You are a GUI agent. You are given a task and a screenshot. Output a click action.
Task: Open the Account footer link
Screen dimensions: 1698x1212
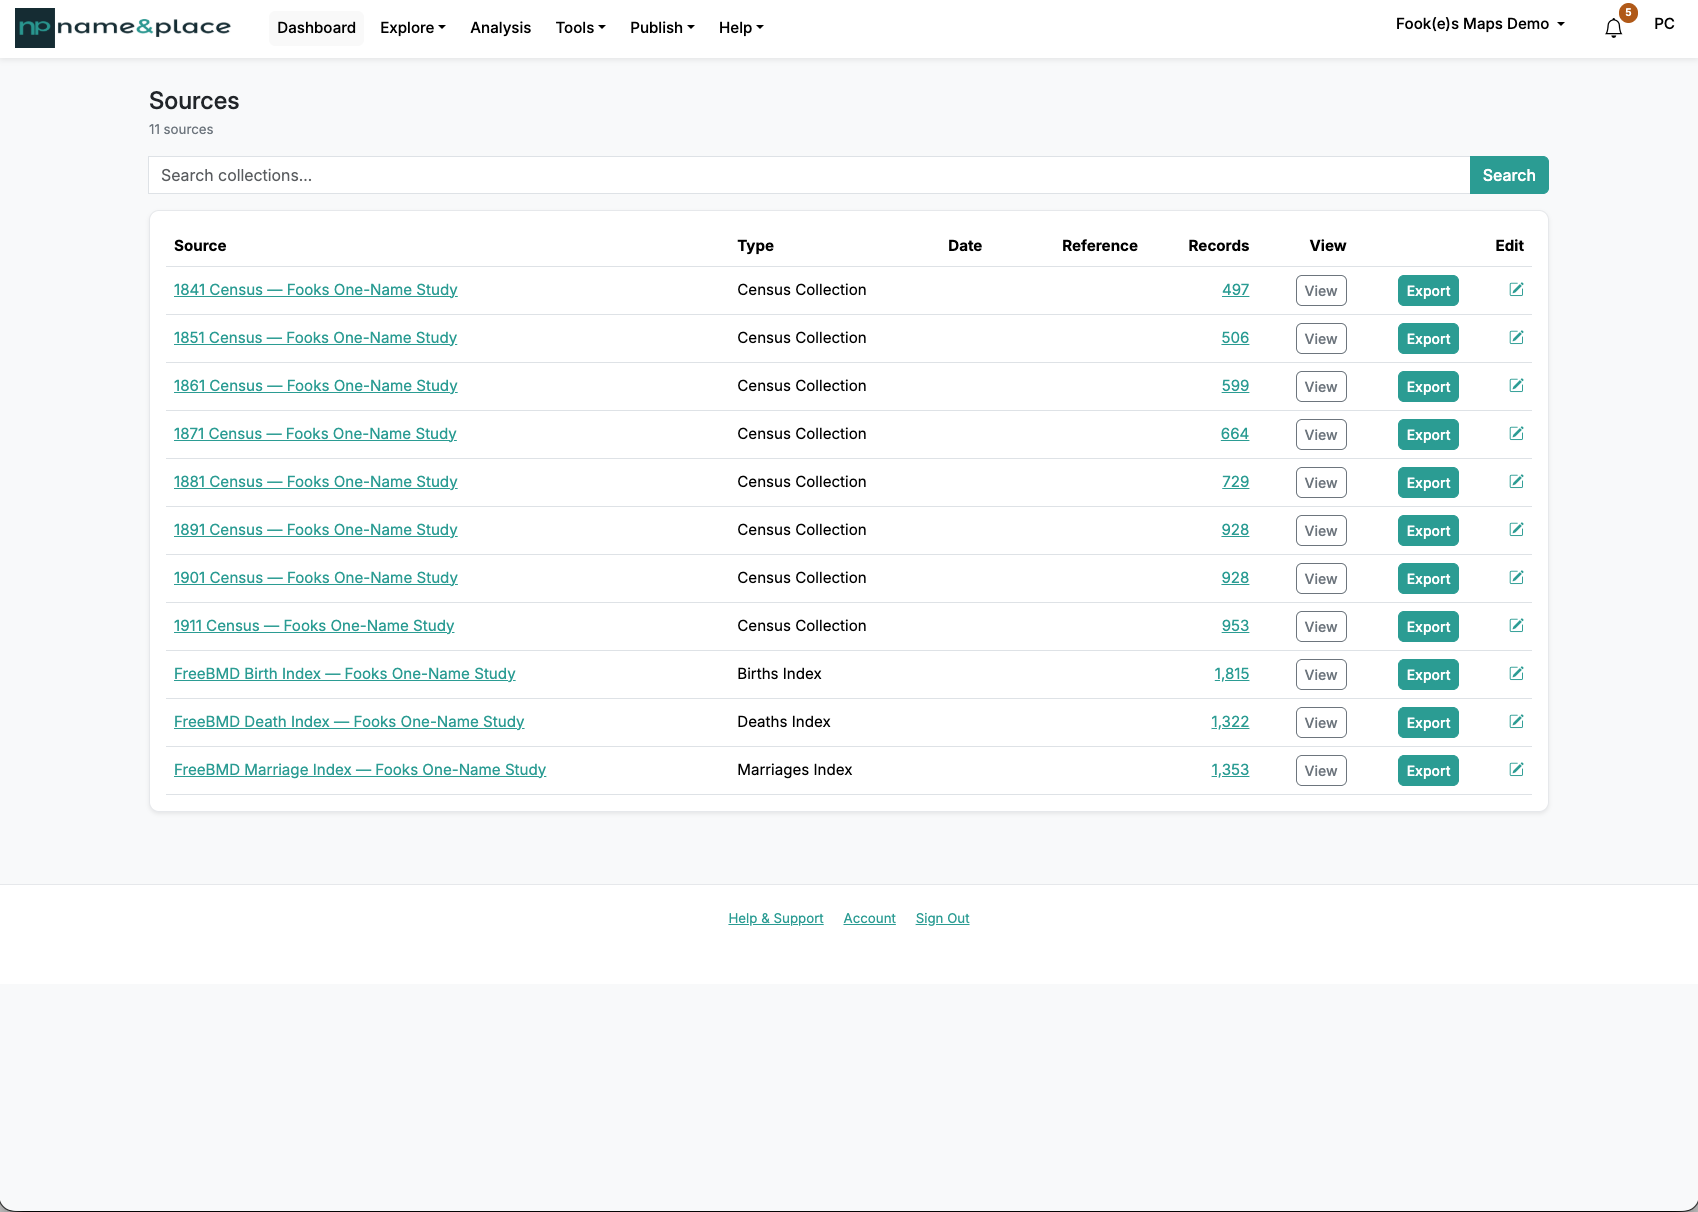pos(870,918)
